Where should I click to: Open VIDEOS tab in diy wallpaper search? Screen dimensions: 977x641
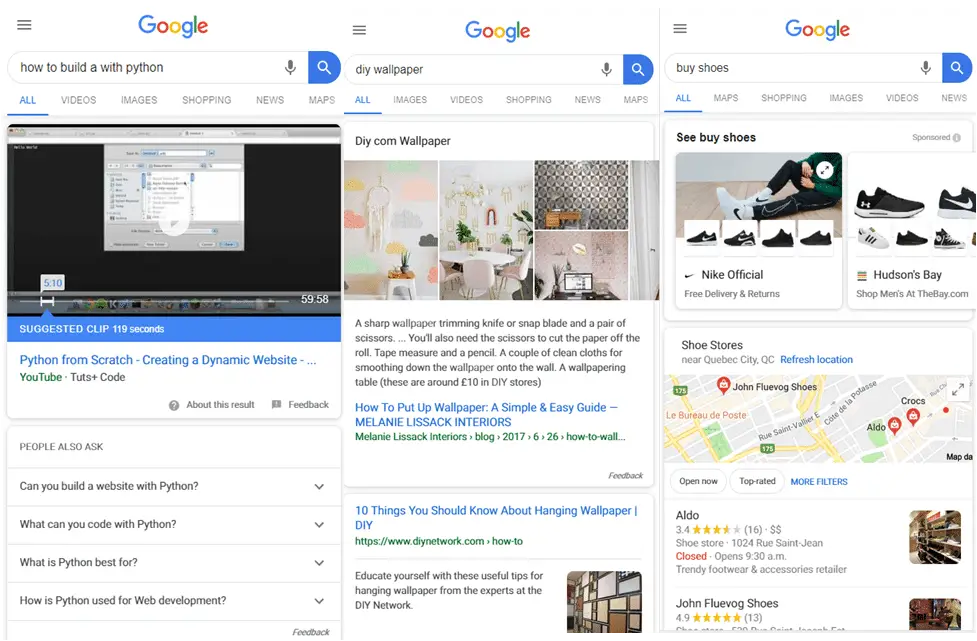pos(467,100)
